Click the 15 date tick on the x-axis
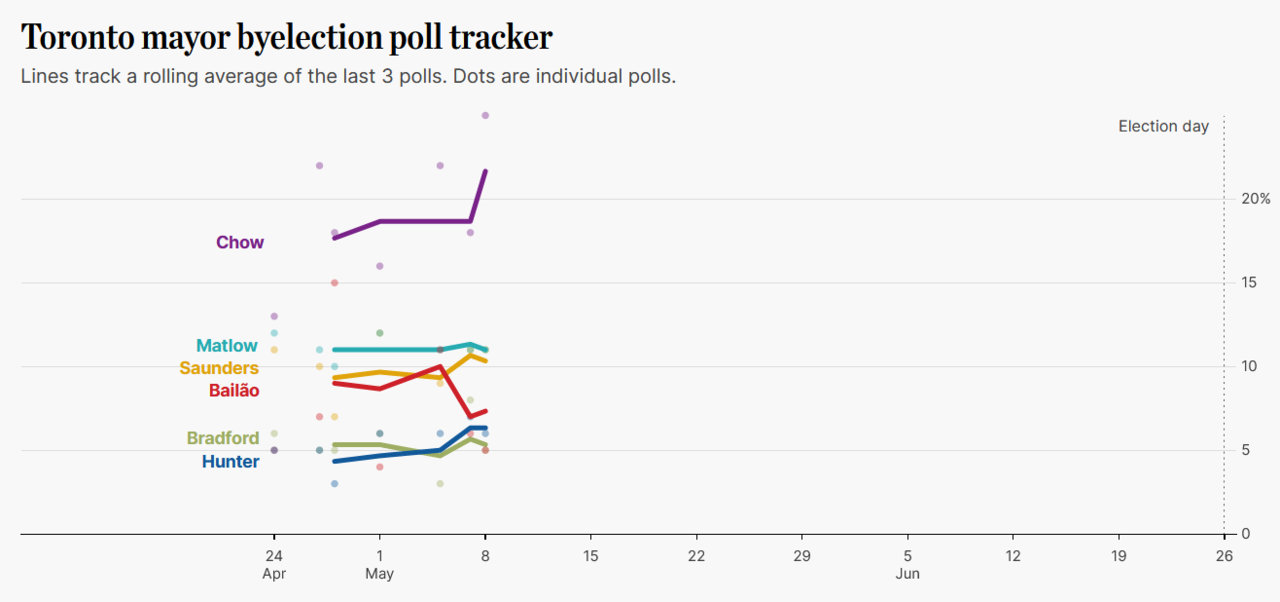 (x=590, y=556)
